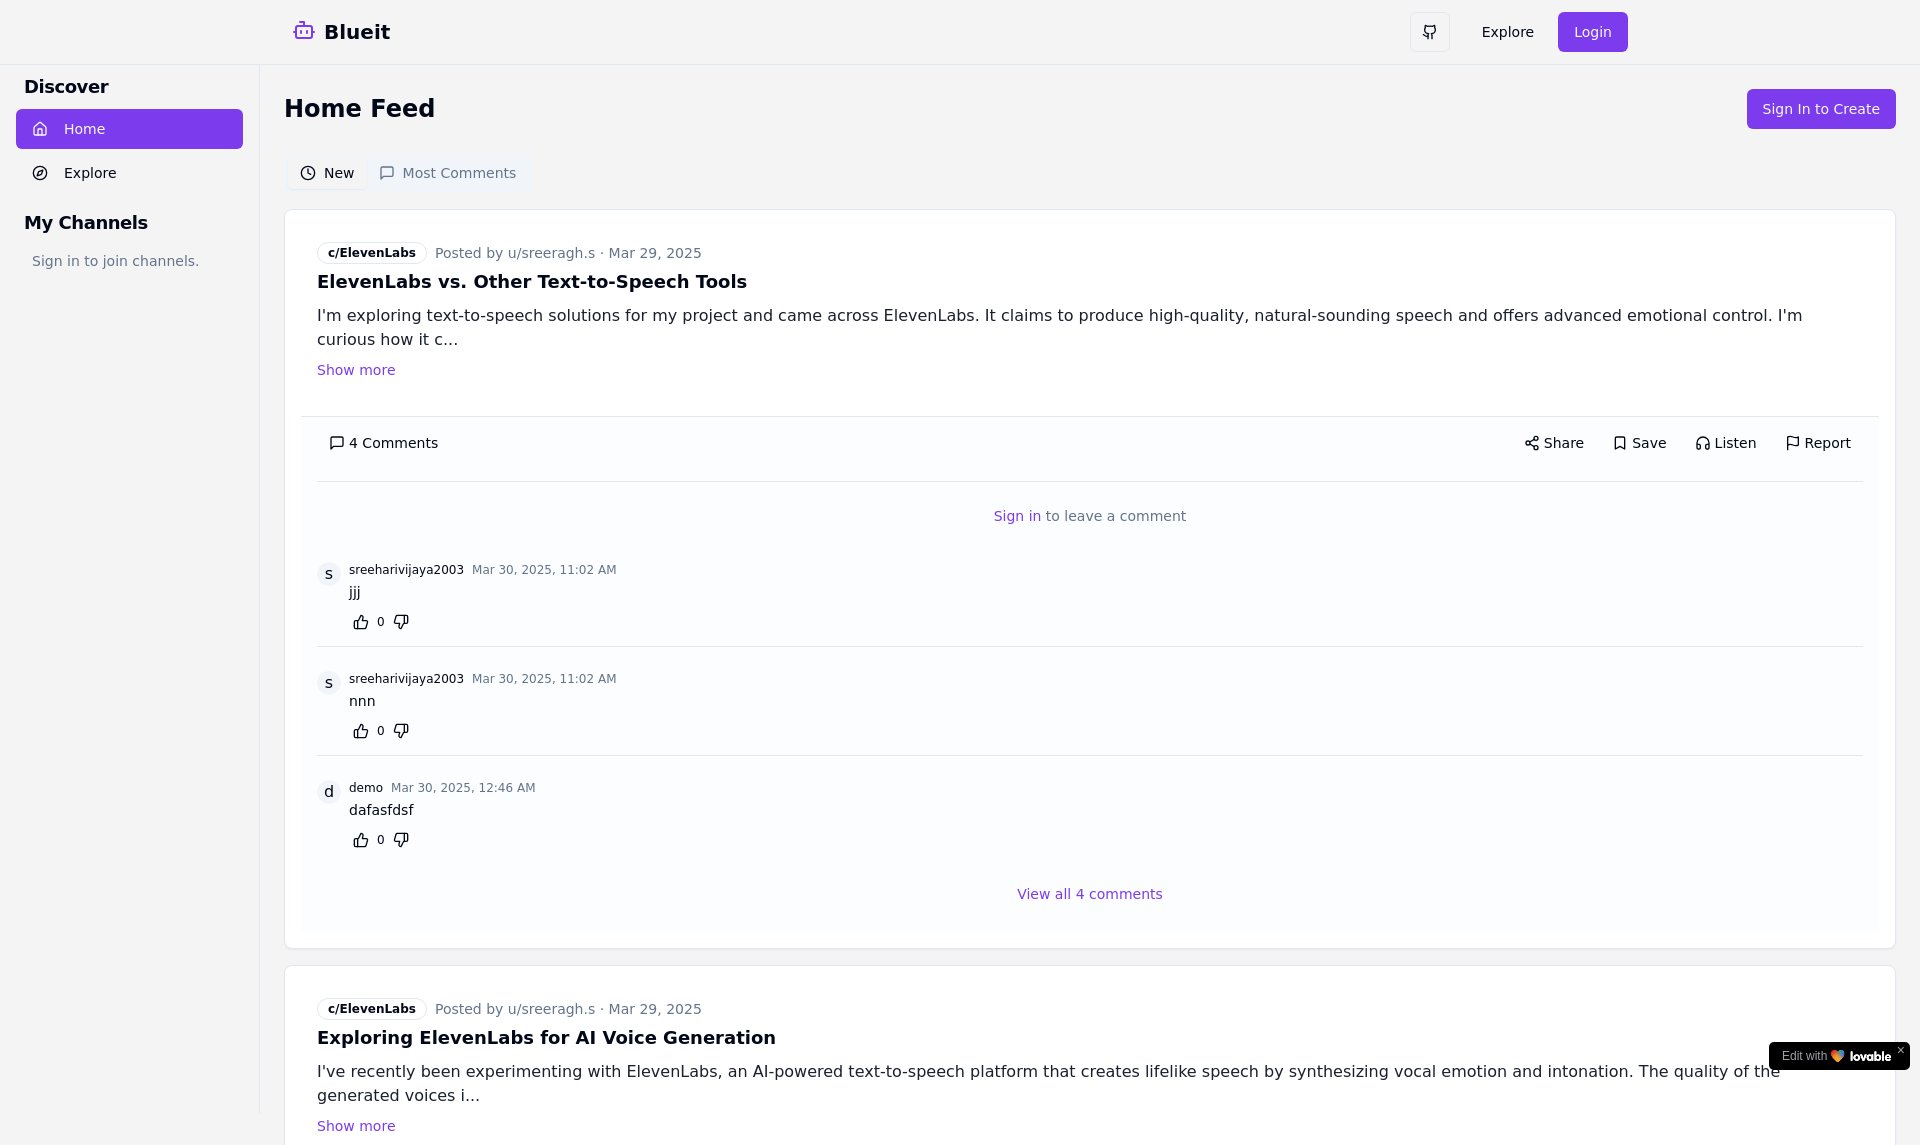Save the first post with bookmark icon
The width and height of the screenshot is (1920, 1145).
tap(1639, 443)
